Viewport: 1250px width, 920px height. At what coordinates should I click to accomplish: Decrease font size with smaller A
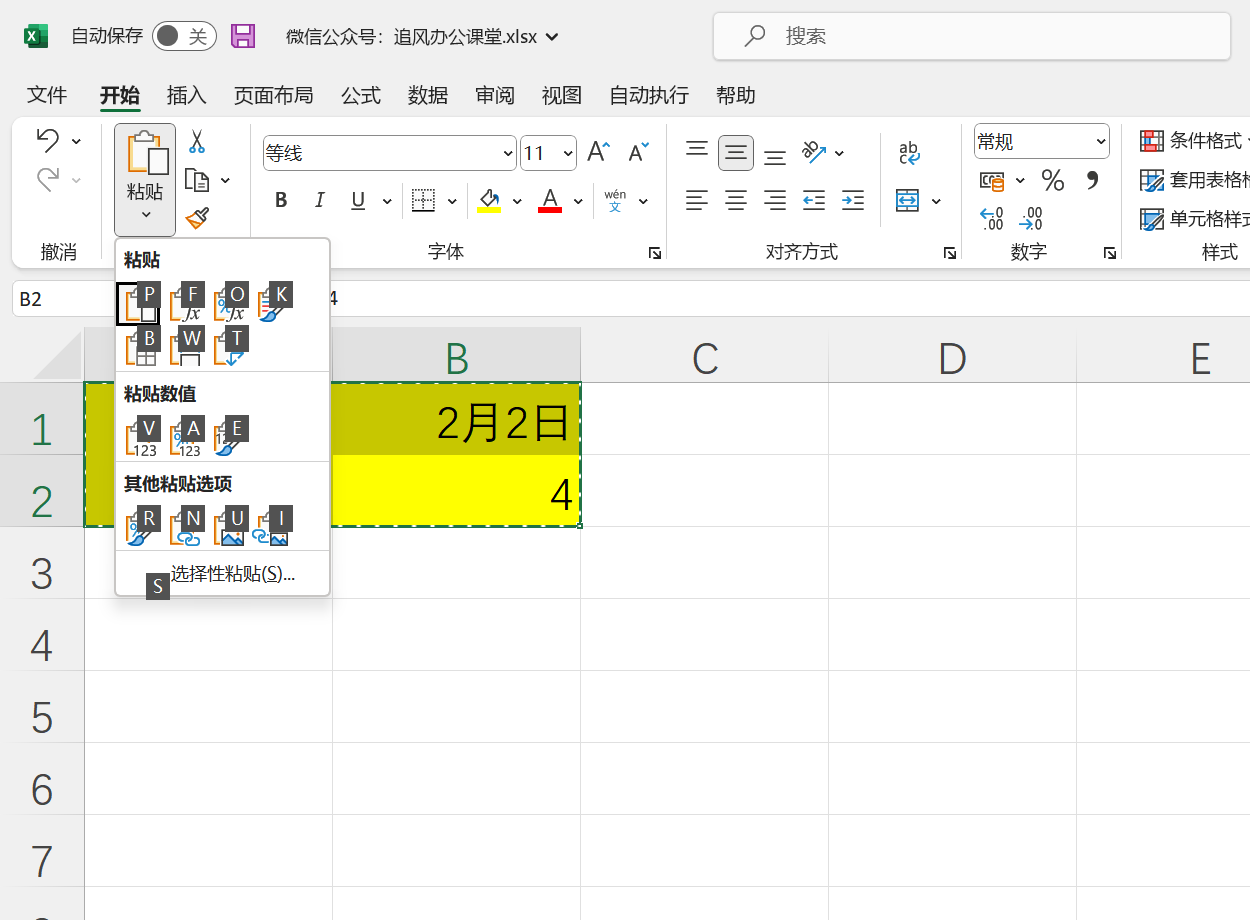638,152
